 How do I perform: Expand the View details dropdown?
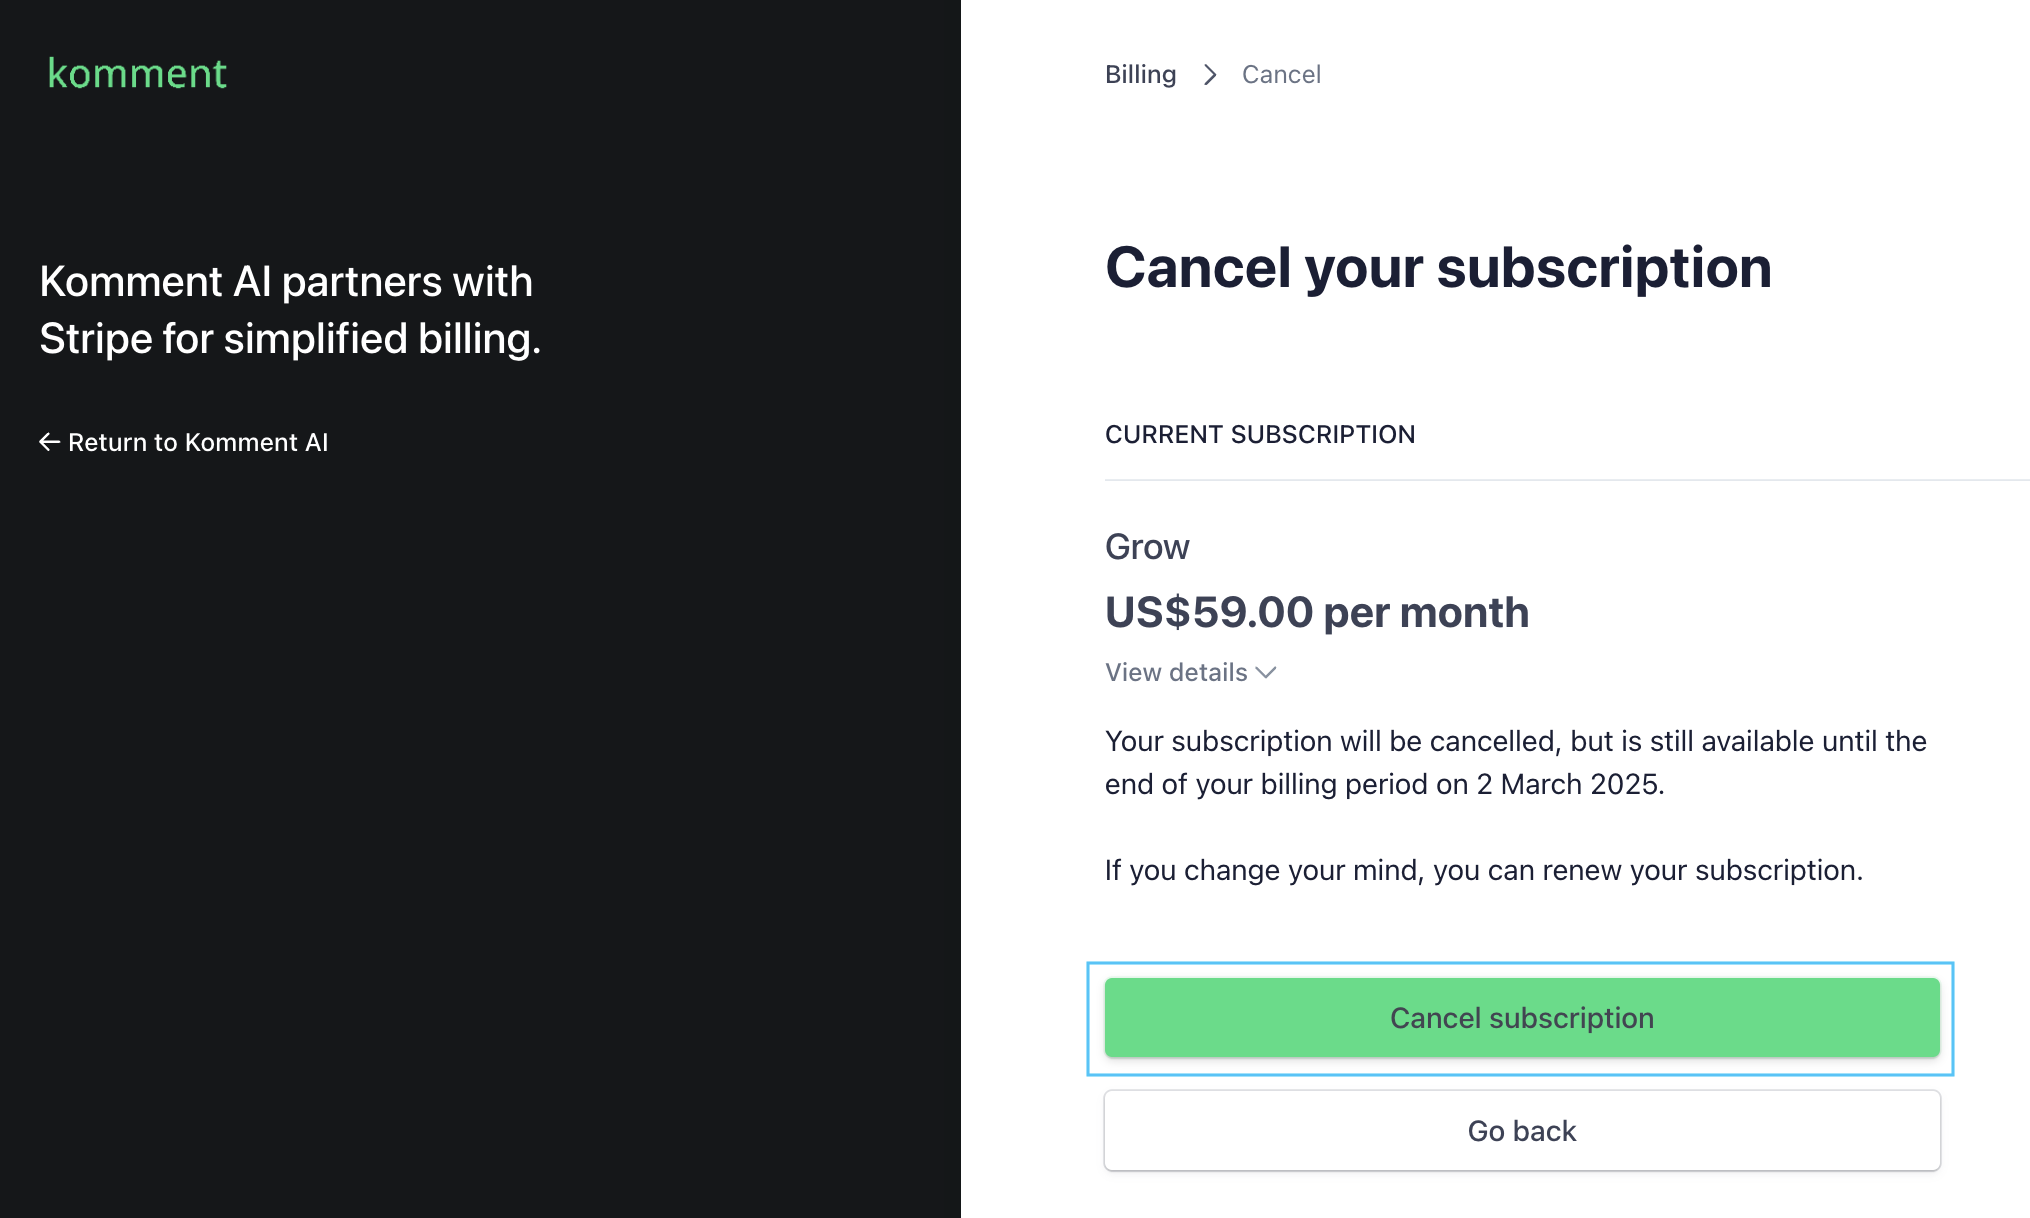coord(1190,671)
